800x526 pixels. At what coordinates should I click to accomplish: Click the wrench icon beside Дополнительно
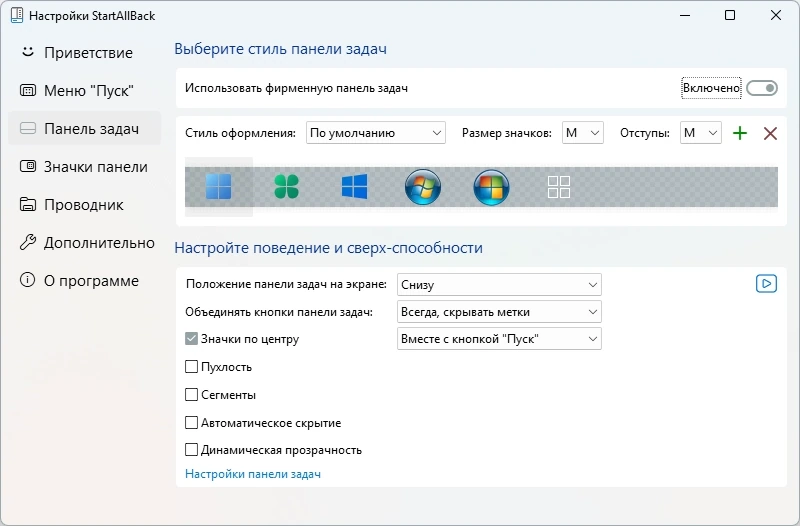[28, 242]
